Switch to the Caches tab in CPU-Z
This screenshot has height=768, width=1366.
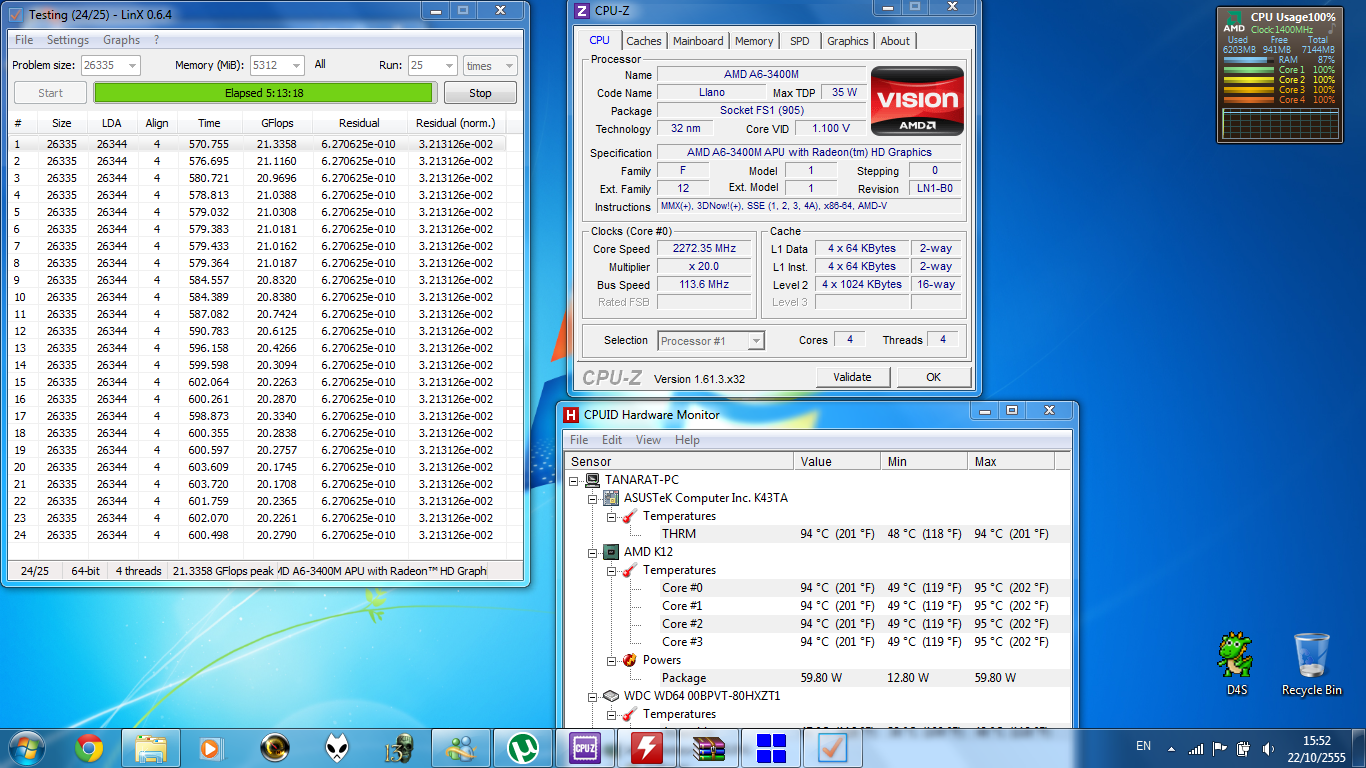click(643, 41)
